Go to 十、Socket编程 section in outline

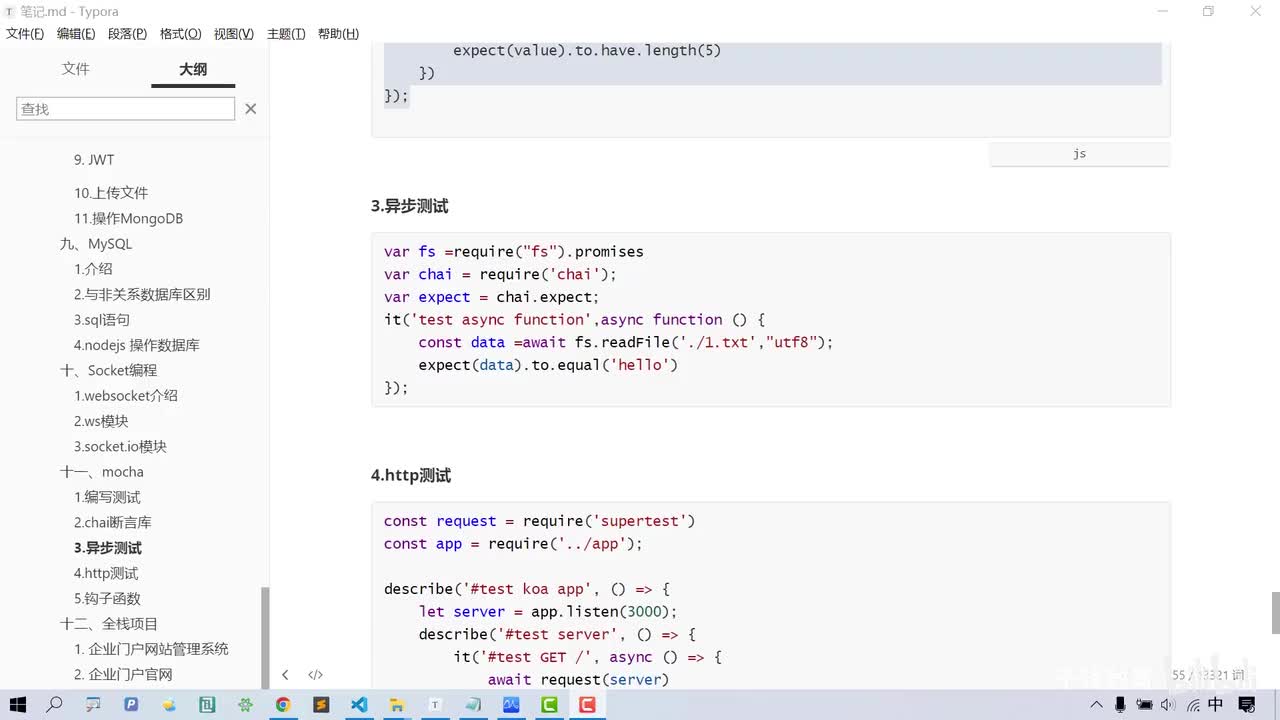pyautogui.click(x=109, y=371)
